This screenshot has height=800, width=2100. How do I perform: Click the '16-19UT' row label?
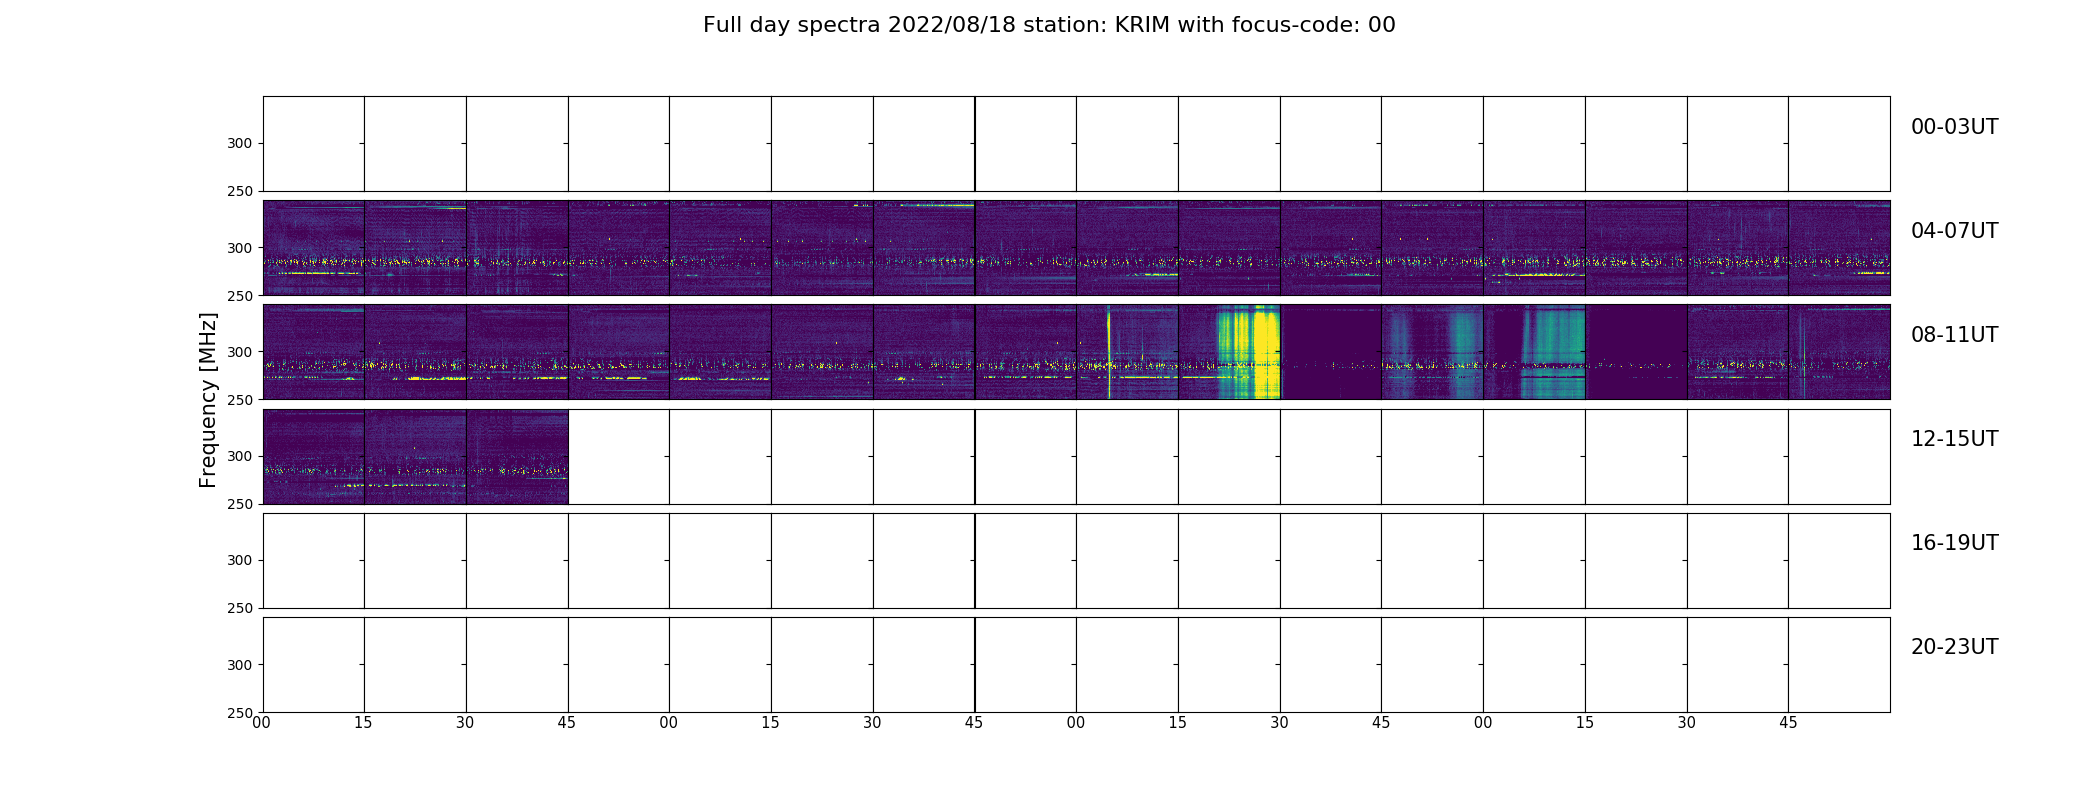tap(1954, 543)
